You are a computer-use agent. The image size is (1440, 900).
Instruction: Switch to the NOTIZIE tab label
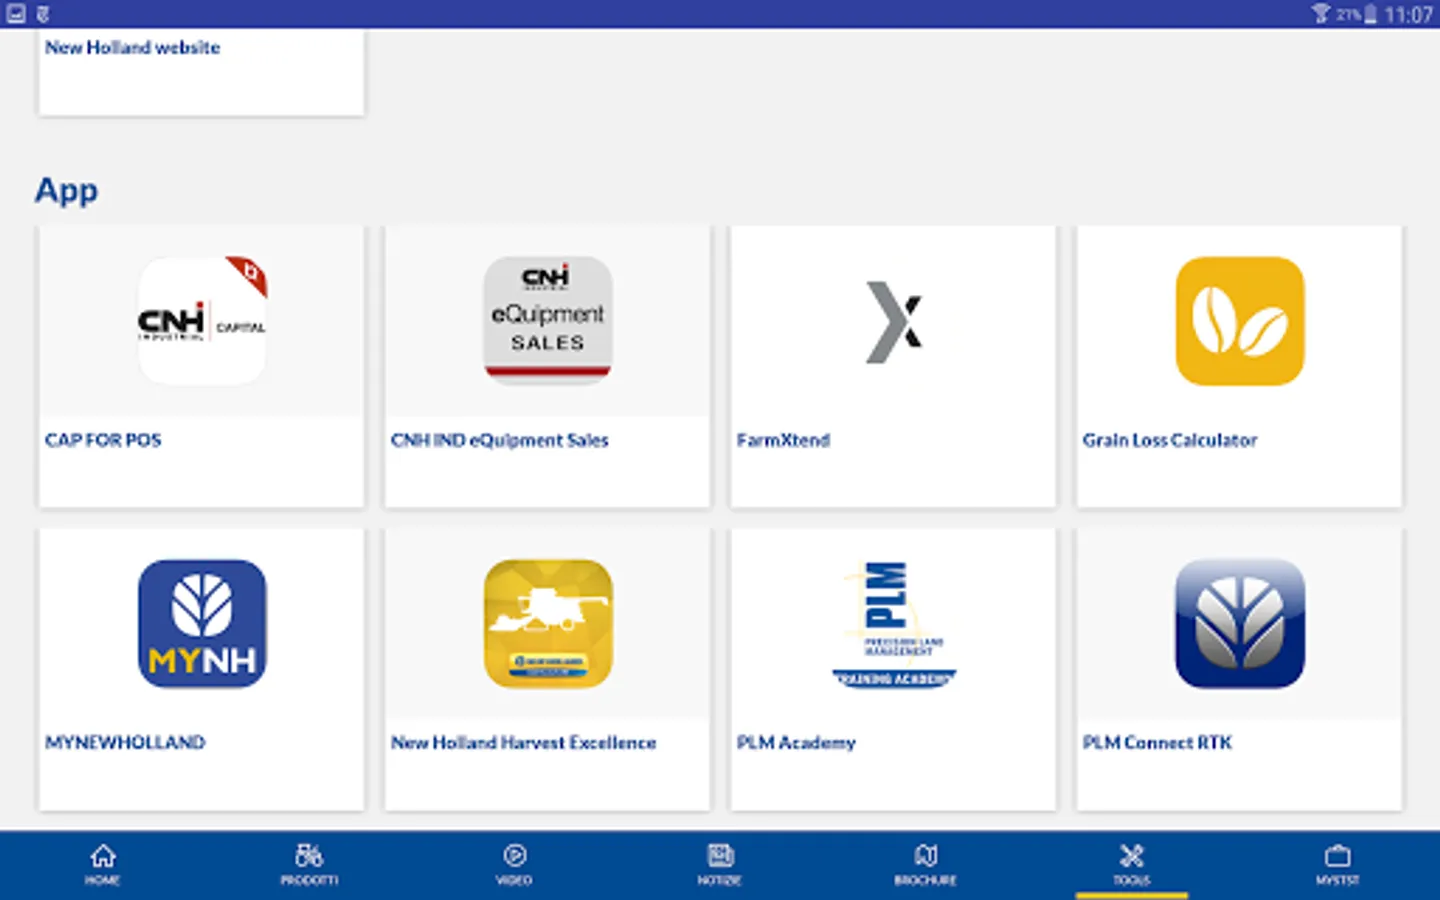point(720,880)
